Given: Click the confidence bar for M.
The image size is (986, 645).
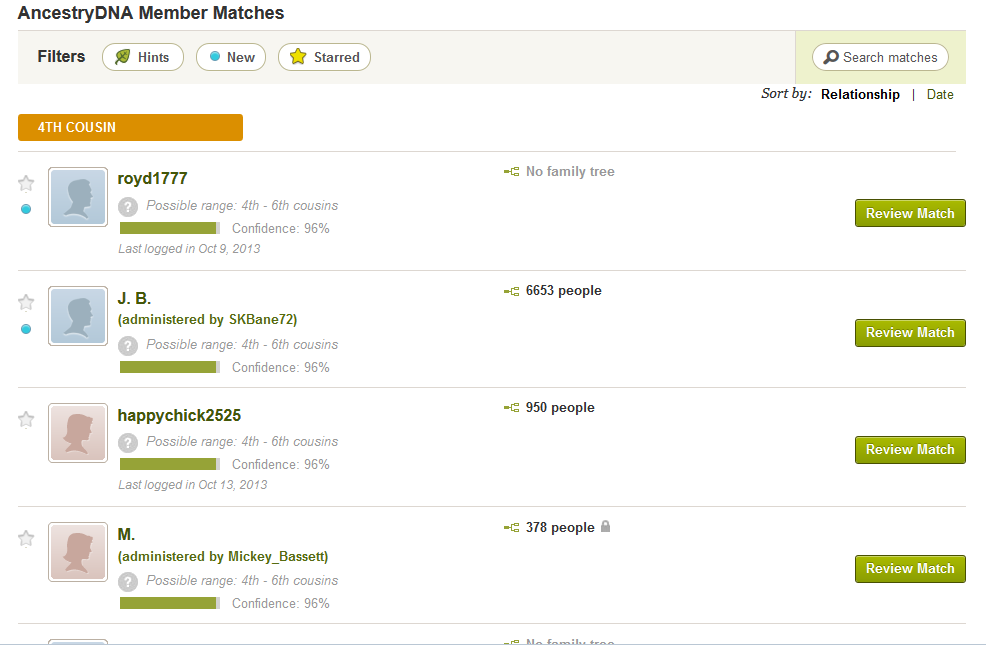Looking at the screenshot, I should coord(170,603).
